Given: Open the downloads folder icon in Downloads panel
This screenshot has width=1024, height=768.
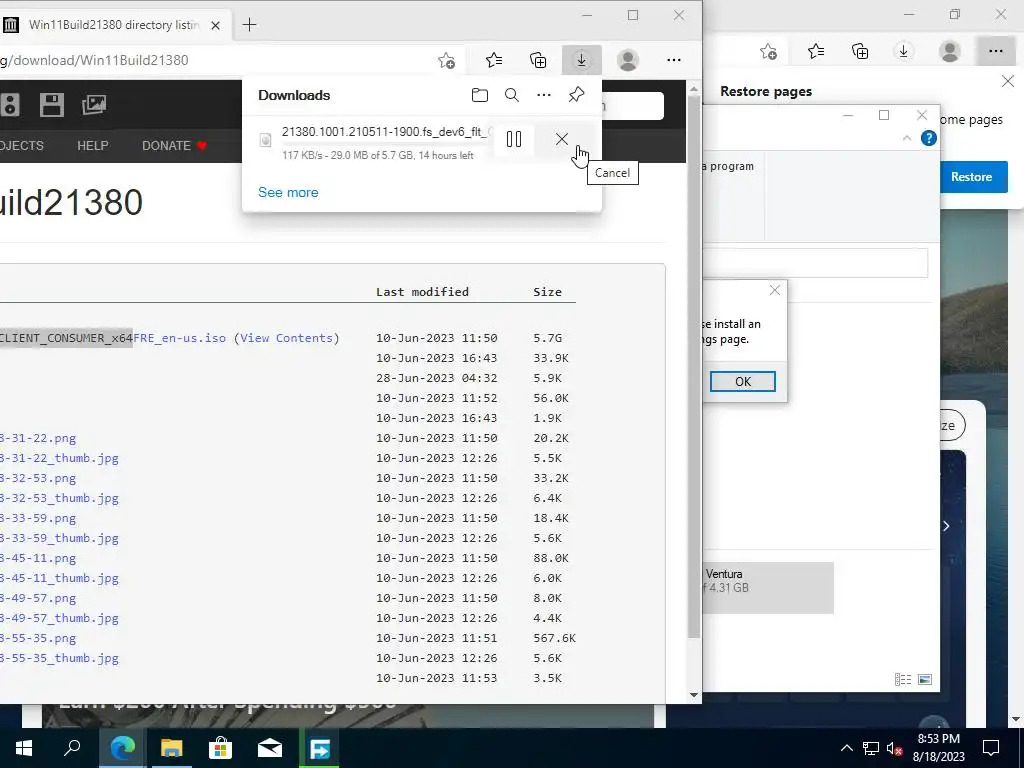Looking at the screenshot, I should (x=479, y=95).
